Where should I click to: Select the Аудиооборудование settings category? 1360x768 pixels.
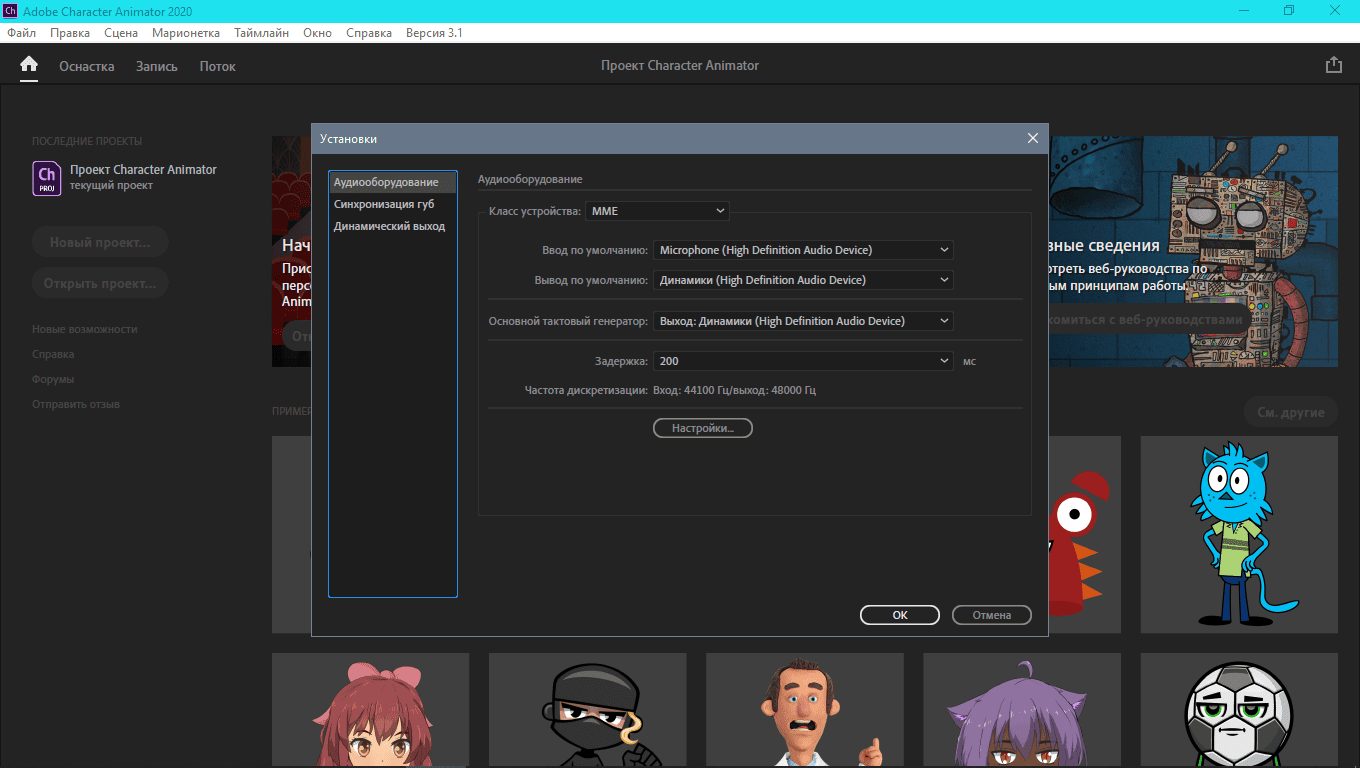click(393, 182)
